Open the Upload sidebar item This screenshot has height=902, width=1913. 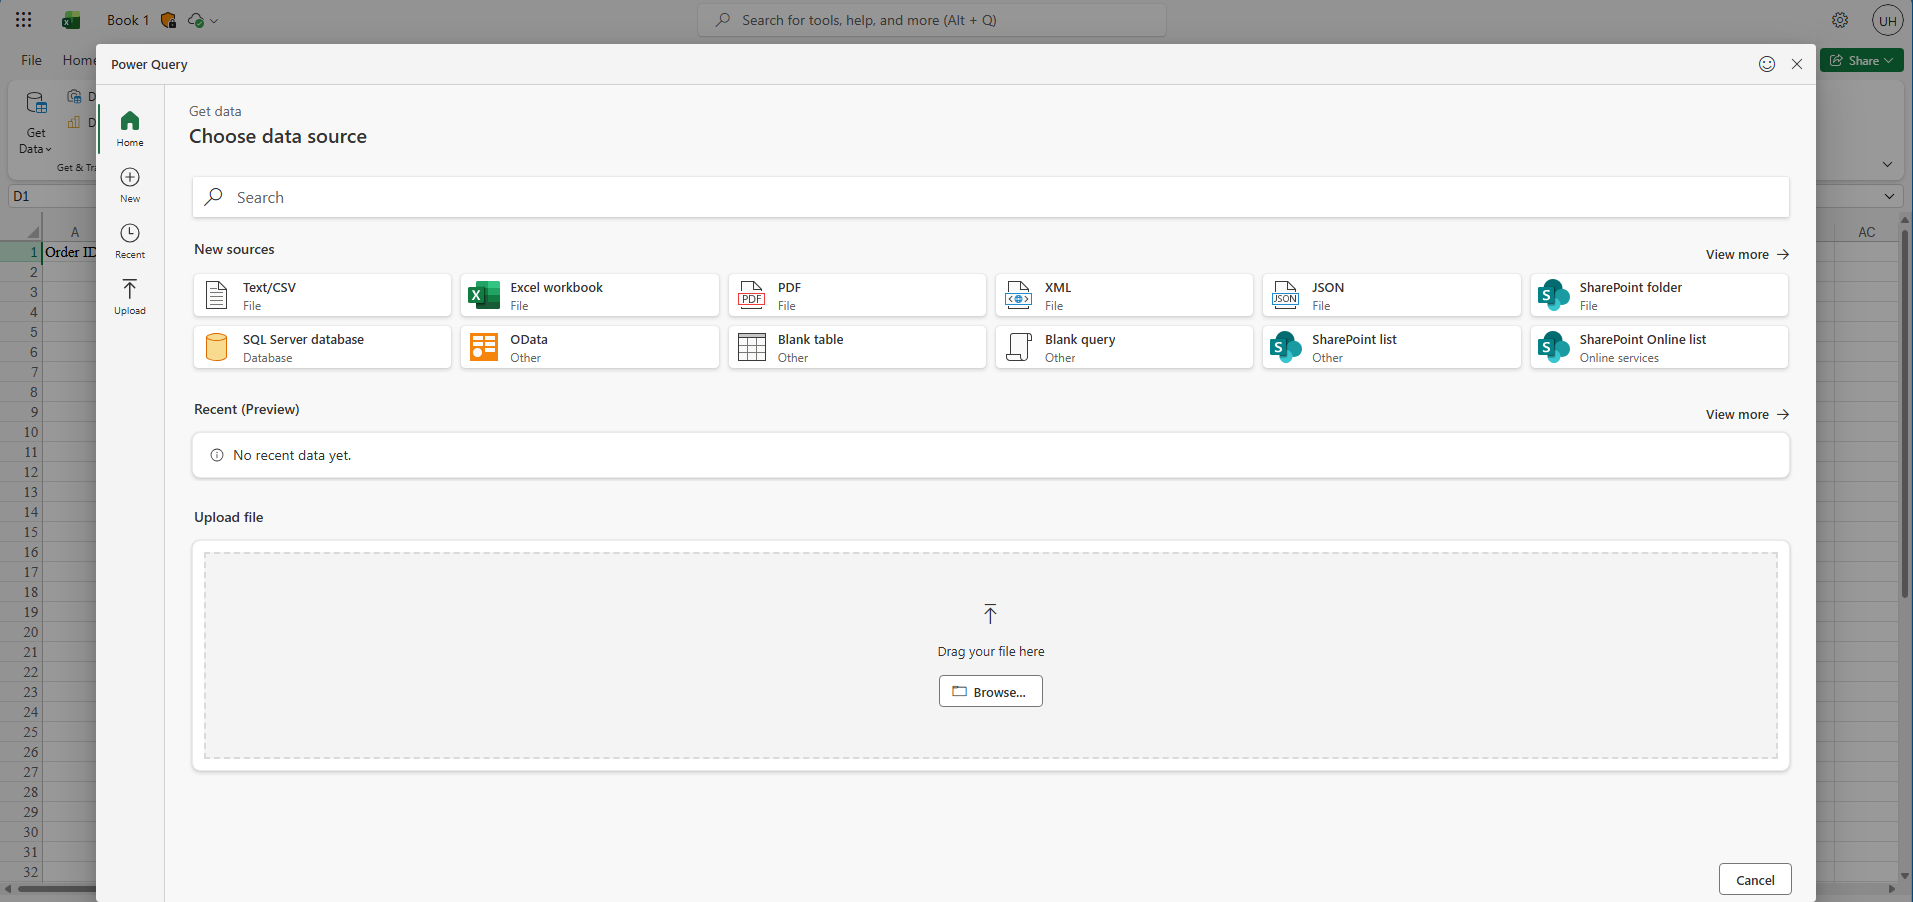pos(130,297)
